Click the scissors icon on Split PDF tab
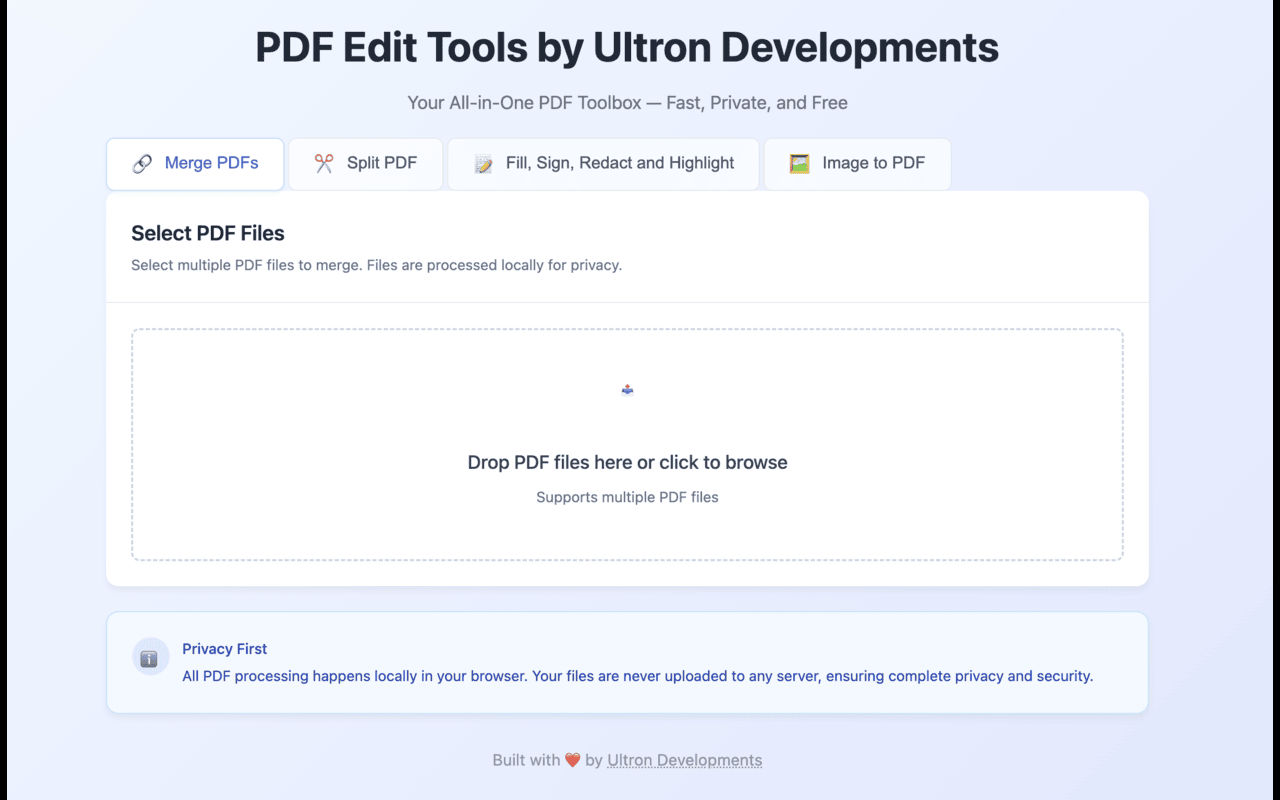The height and width of the screenshot is (800, 1280). pos(324,164)
